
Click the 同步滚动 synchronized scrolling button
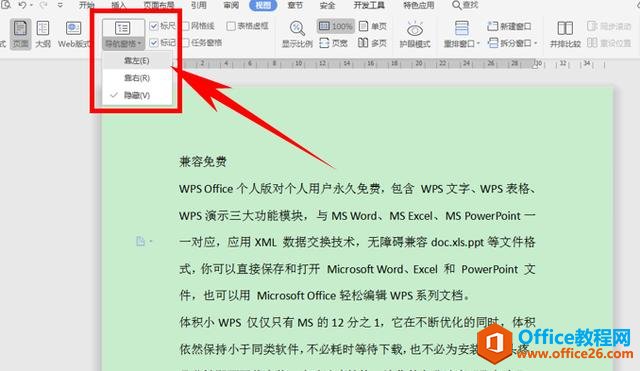tap(609, 27)
